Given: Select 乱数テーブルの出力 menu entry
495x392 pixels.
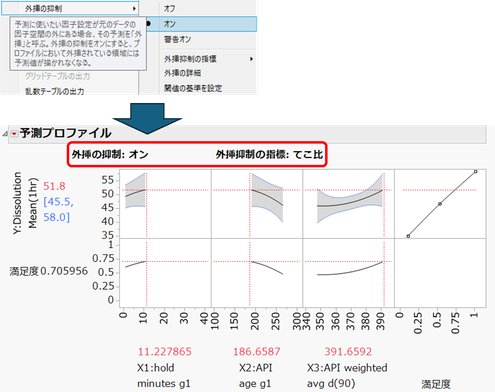Looking at the screenshot, I should (x=55, y=91).
